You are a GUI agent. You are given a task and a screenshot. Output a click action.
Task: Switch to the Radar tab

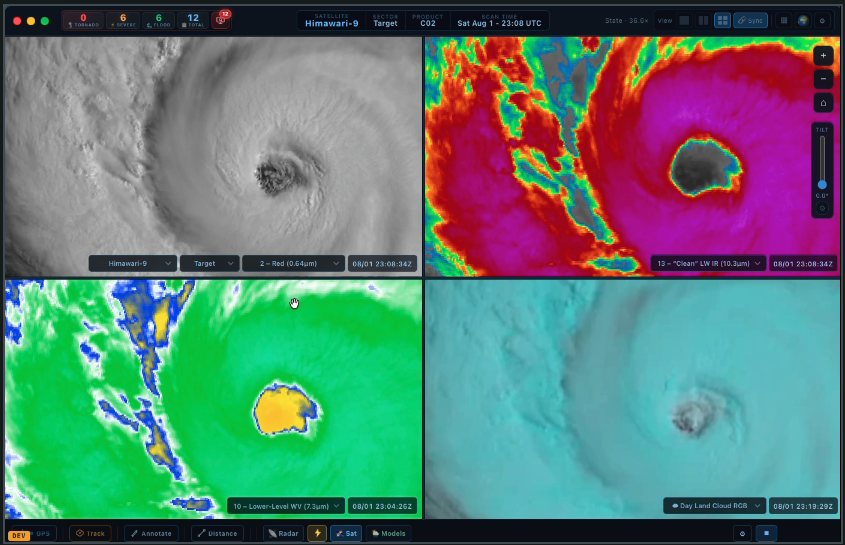pos(283,533)
